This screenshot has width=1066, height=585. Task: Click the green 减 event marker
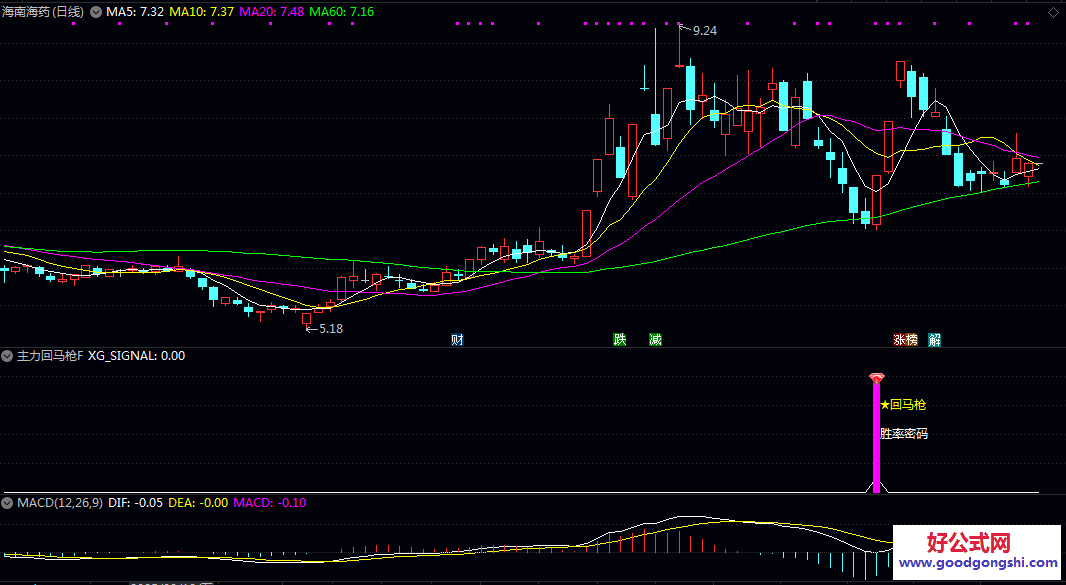(655, 339)
